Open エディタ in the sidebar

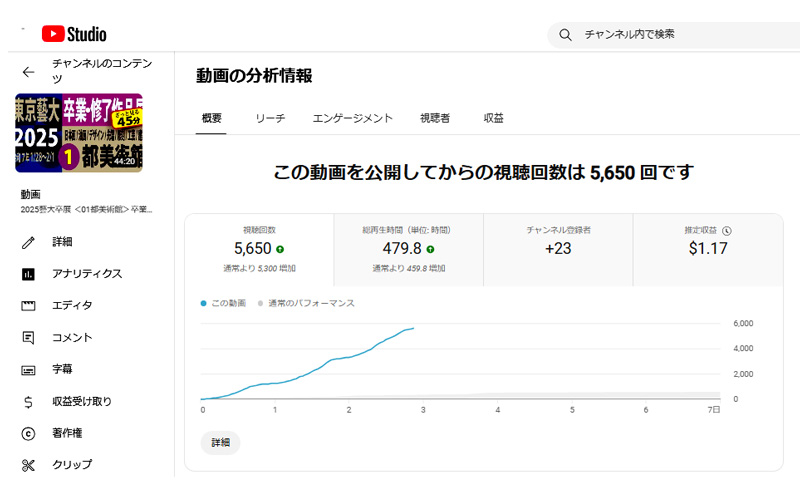tap(72, 305)
